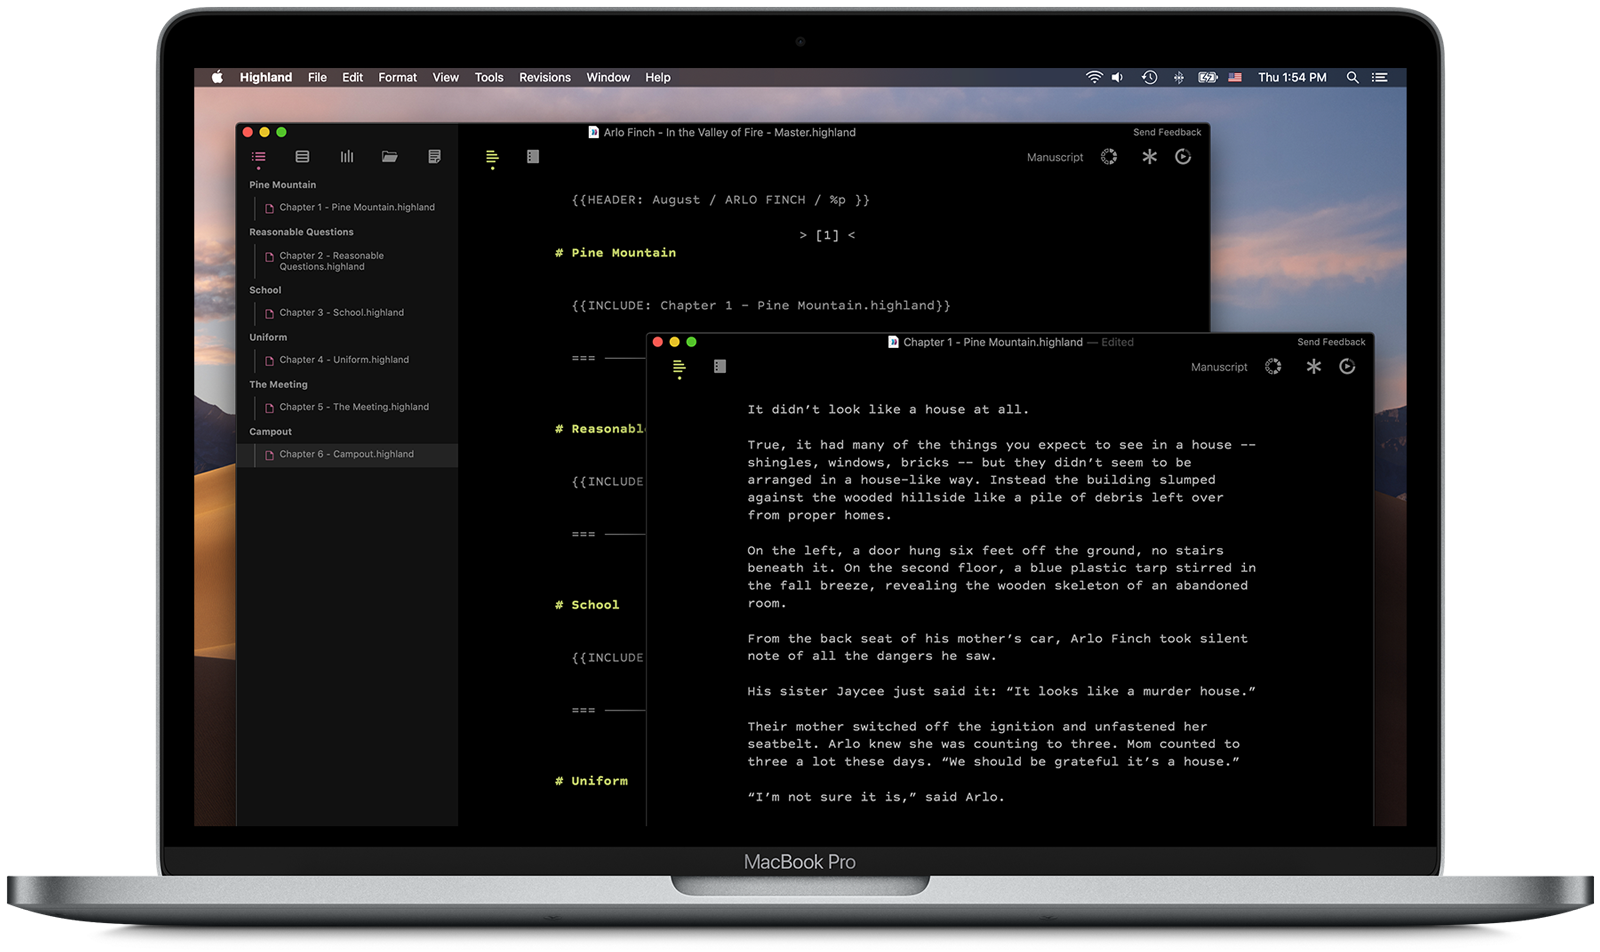Select Chapter 3 - School.highland in navigator

341,313
